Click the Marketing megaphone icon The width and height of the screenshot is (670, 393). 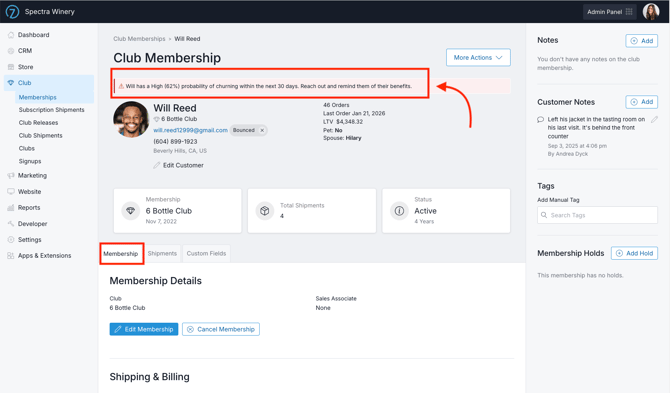(11, 176)
